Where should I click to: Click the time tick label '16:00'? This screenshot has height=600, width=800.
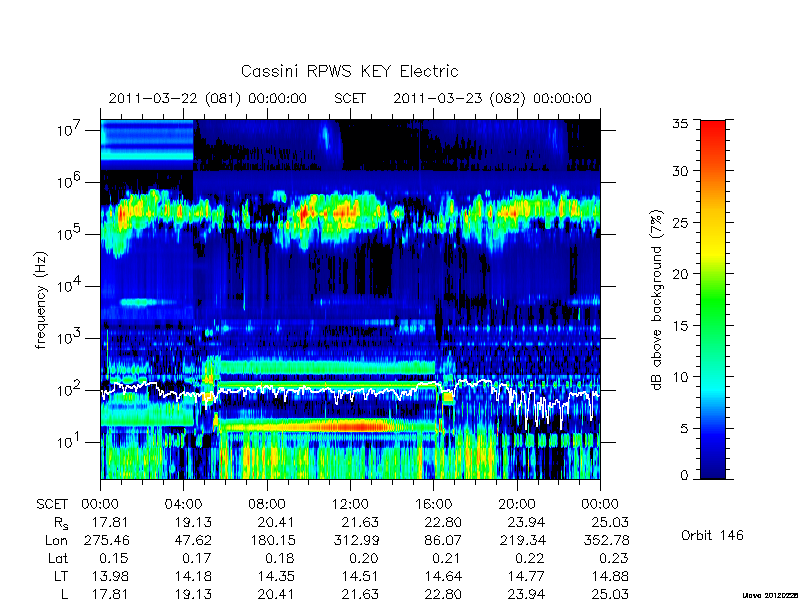433,504
